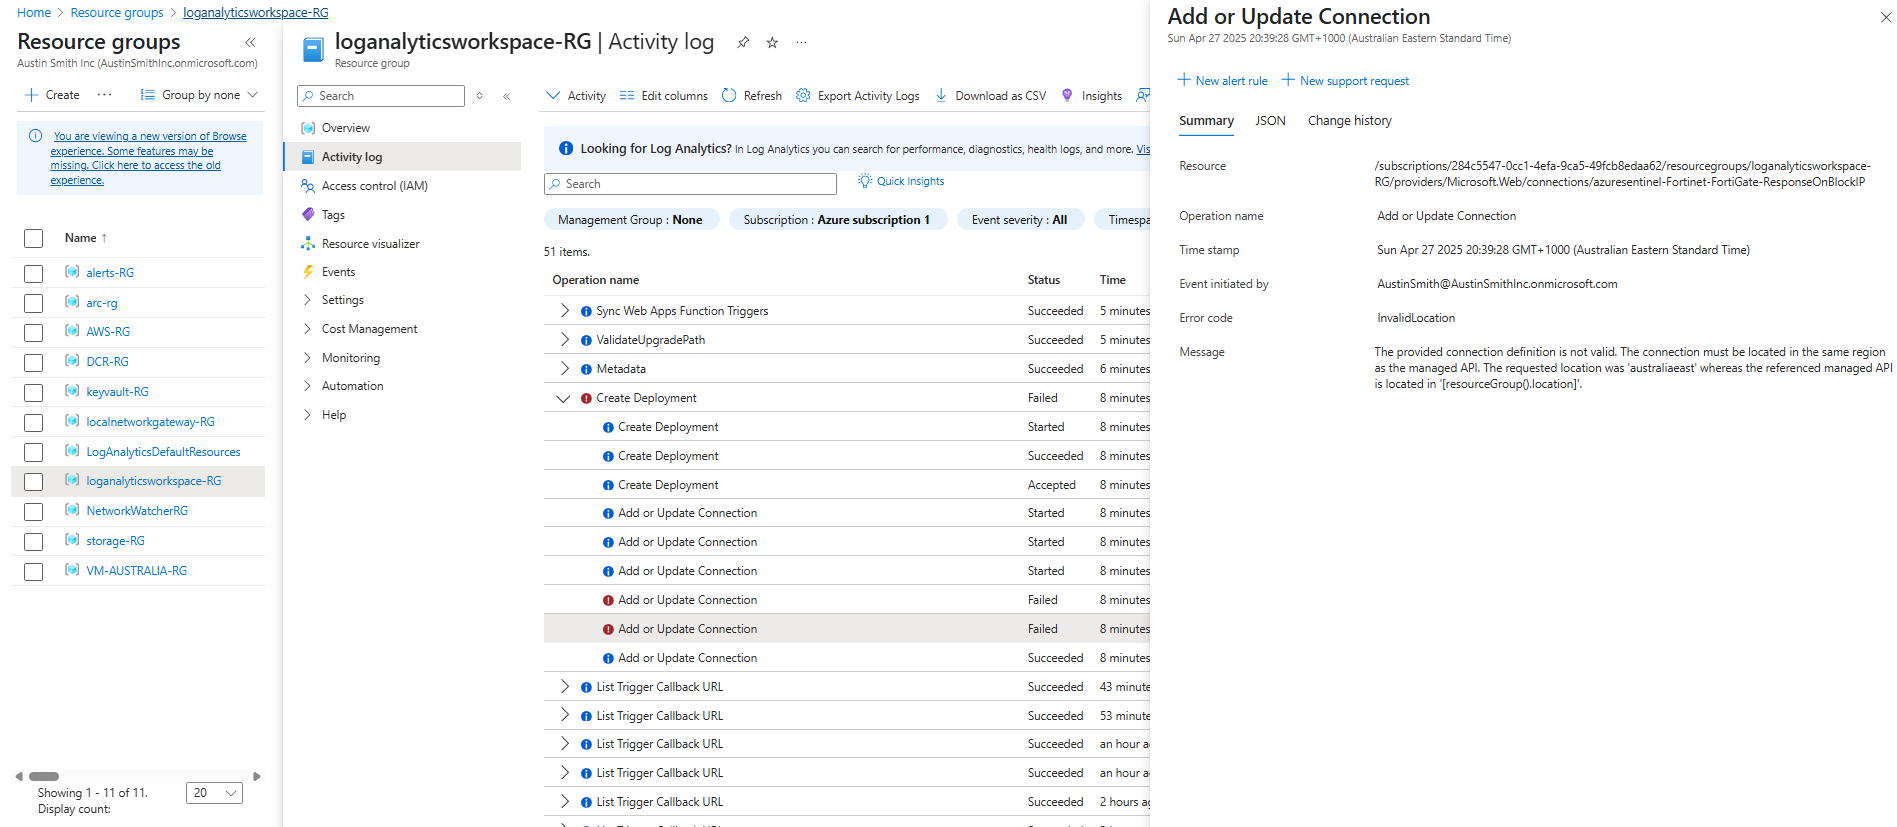Click alerts-RG resource group icon
The width and height of the screenshot is (1897, 827).
(x=72, y=272)
